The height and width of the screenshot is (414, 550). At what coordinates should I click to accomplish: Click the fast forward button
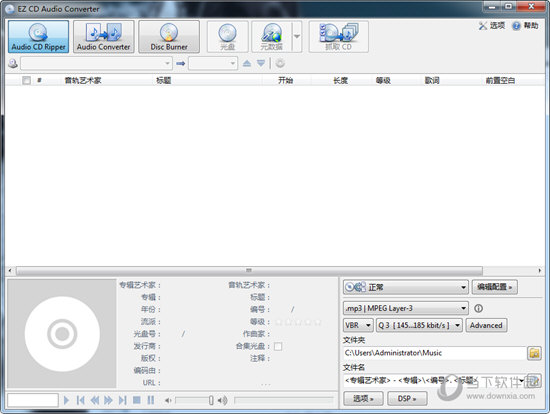pos(108,400)
